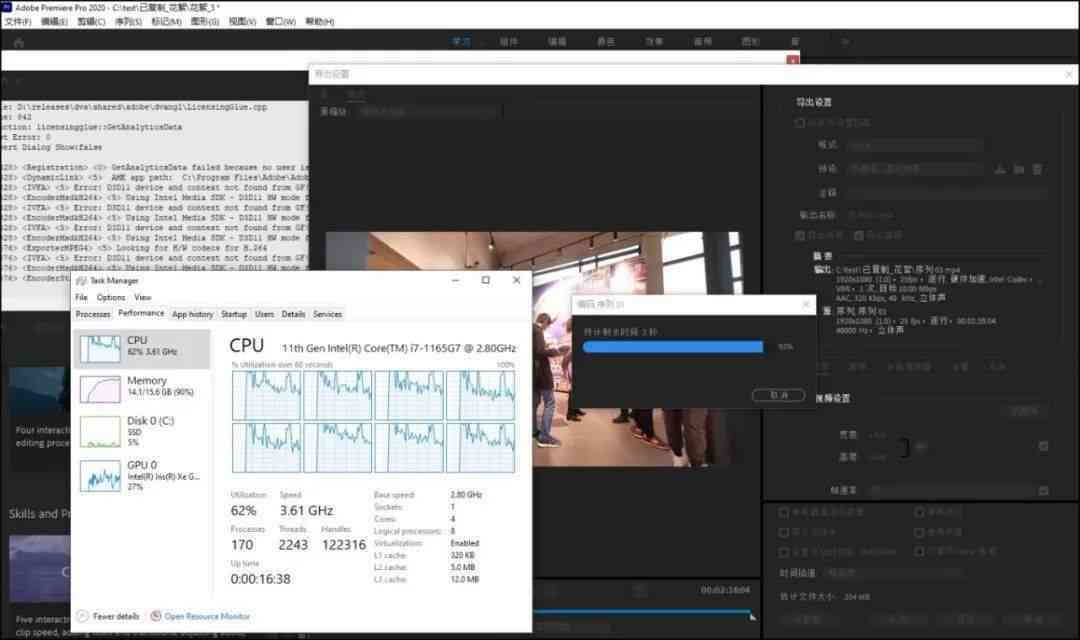Toggle frame rate match source checkbox
This screenshot has height=640, width=1080.
click(x=1043, y=491)
